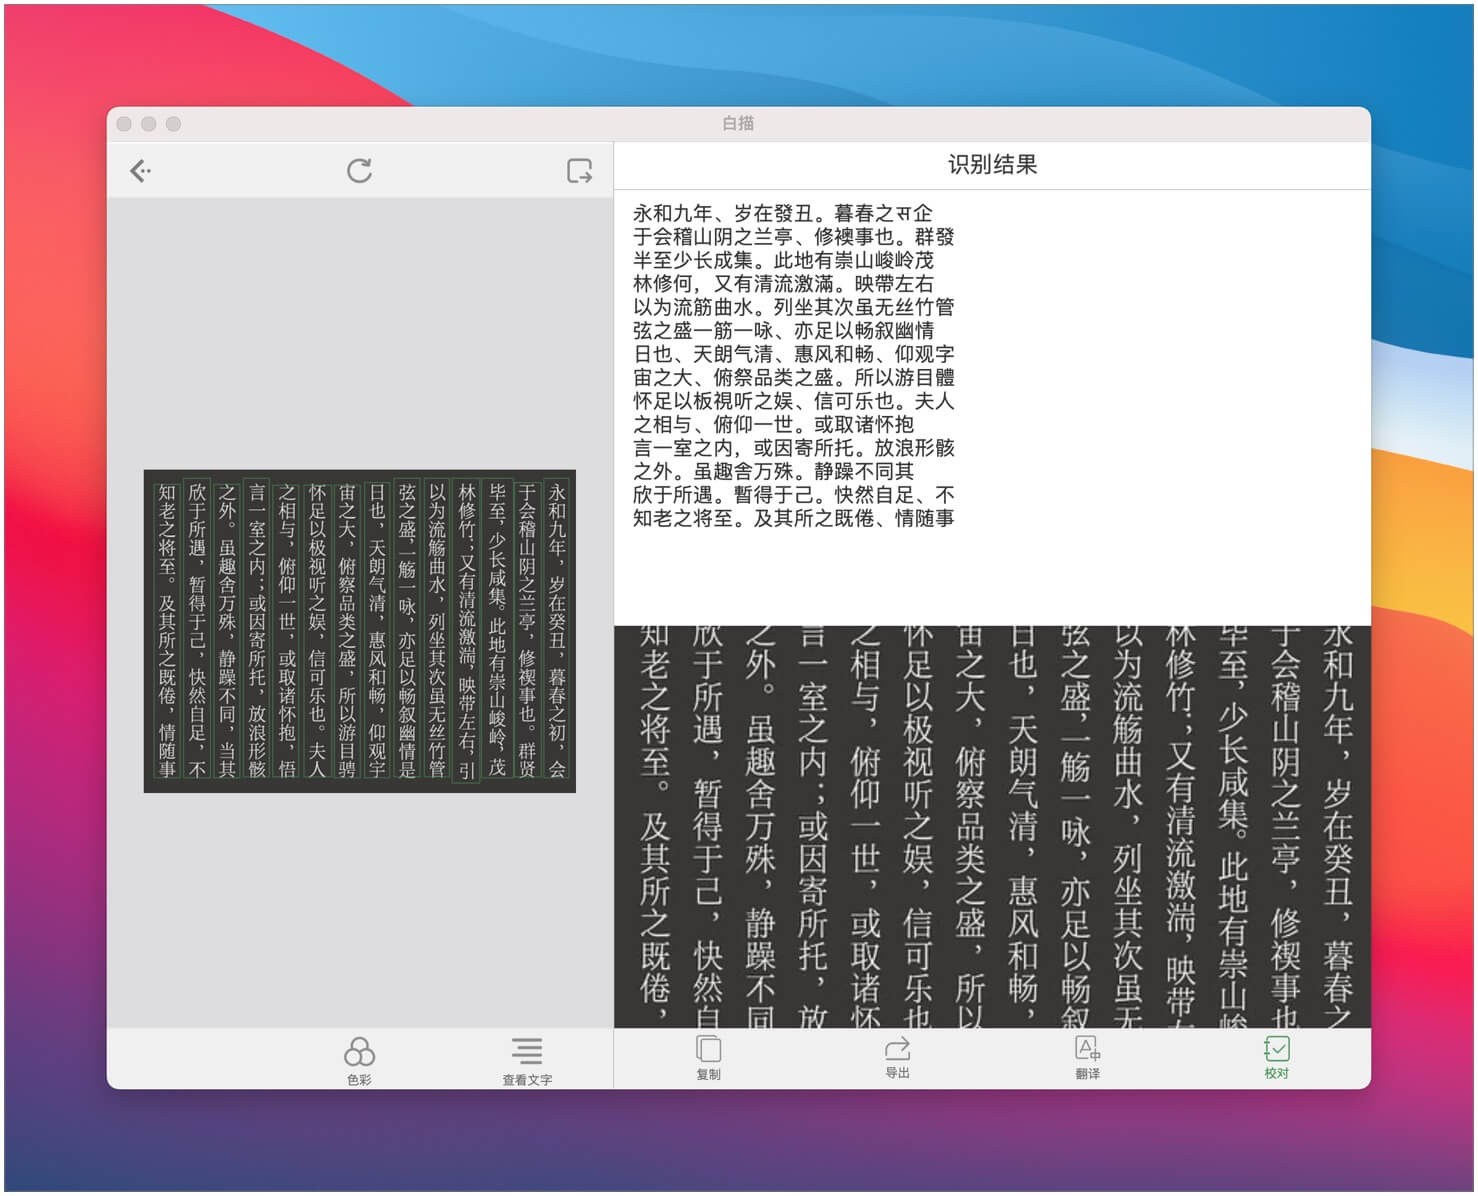The image size is (1478, 1196).
Task: Click the recognized line starting 林修何
Action: (782, 284)
